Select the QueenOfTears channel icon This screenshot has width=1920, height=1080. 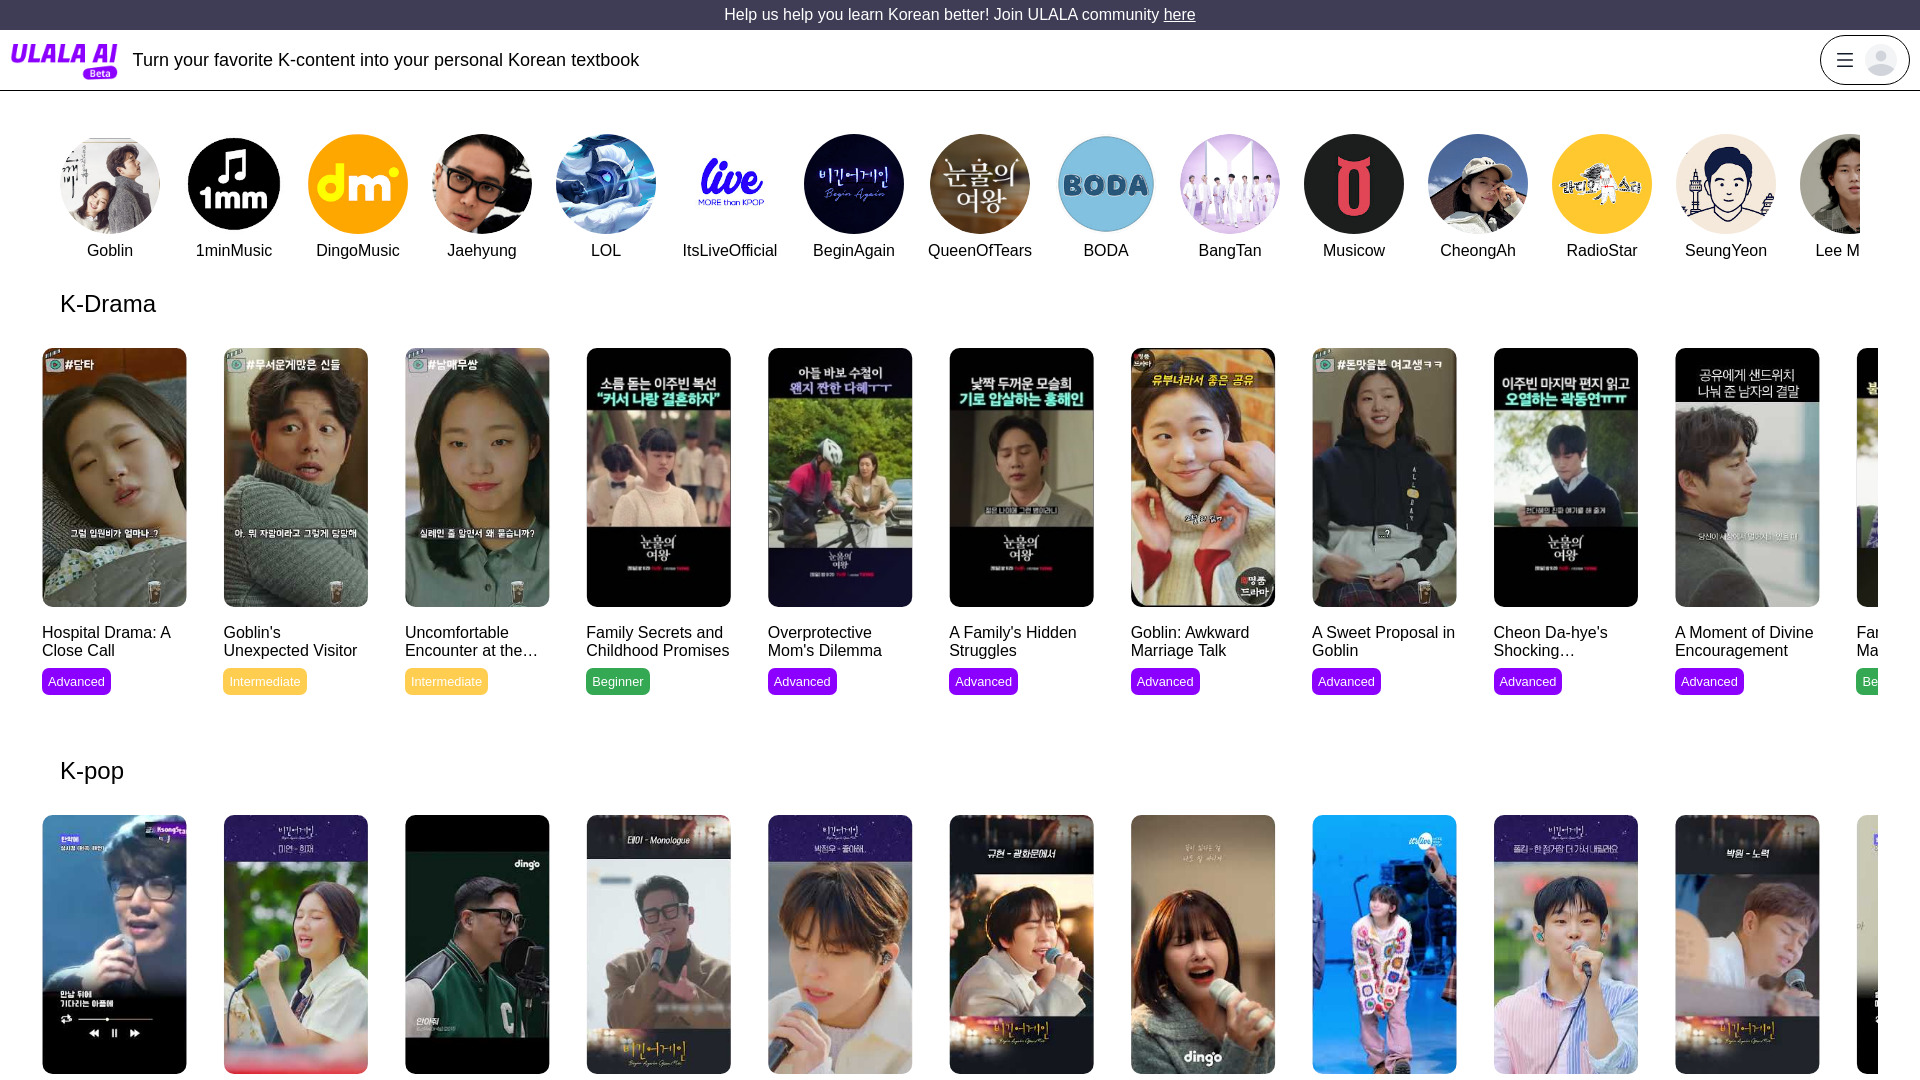[x=980, y=184]
